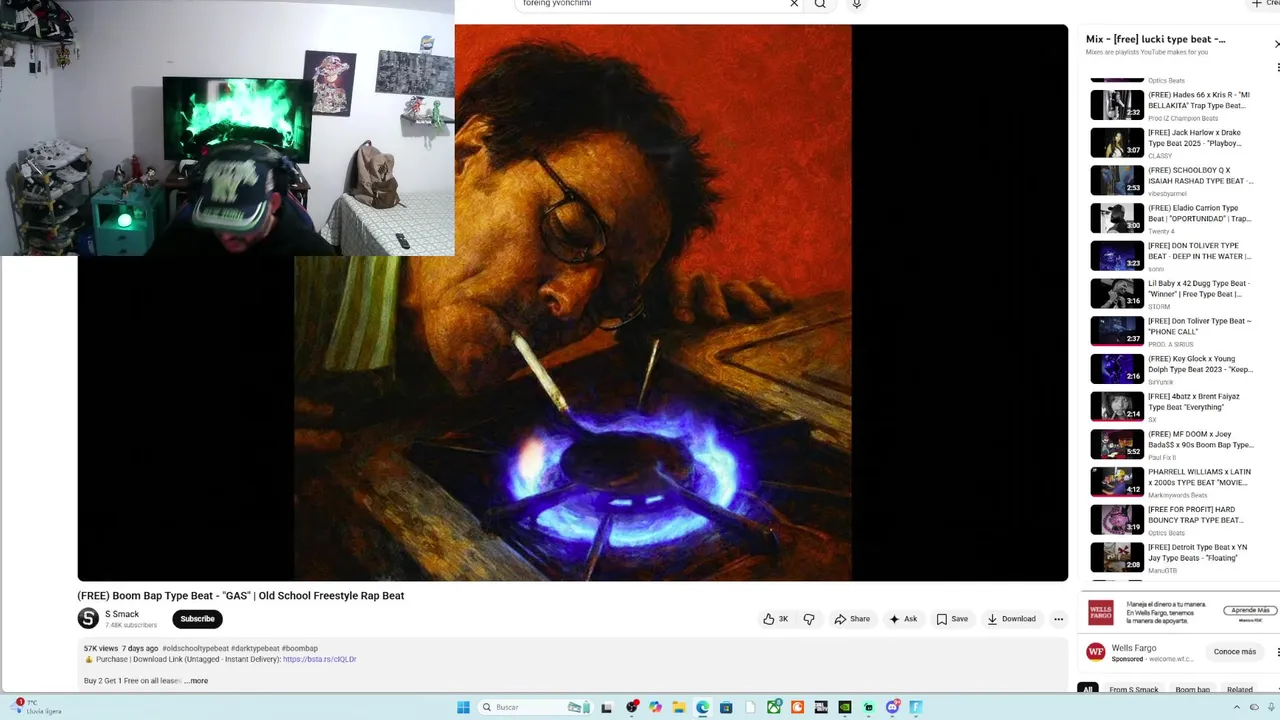Click the voice search microphone icon
This screenshot has width=1280, height=720.
856,4
